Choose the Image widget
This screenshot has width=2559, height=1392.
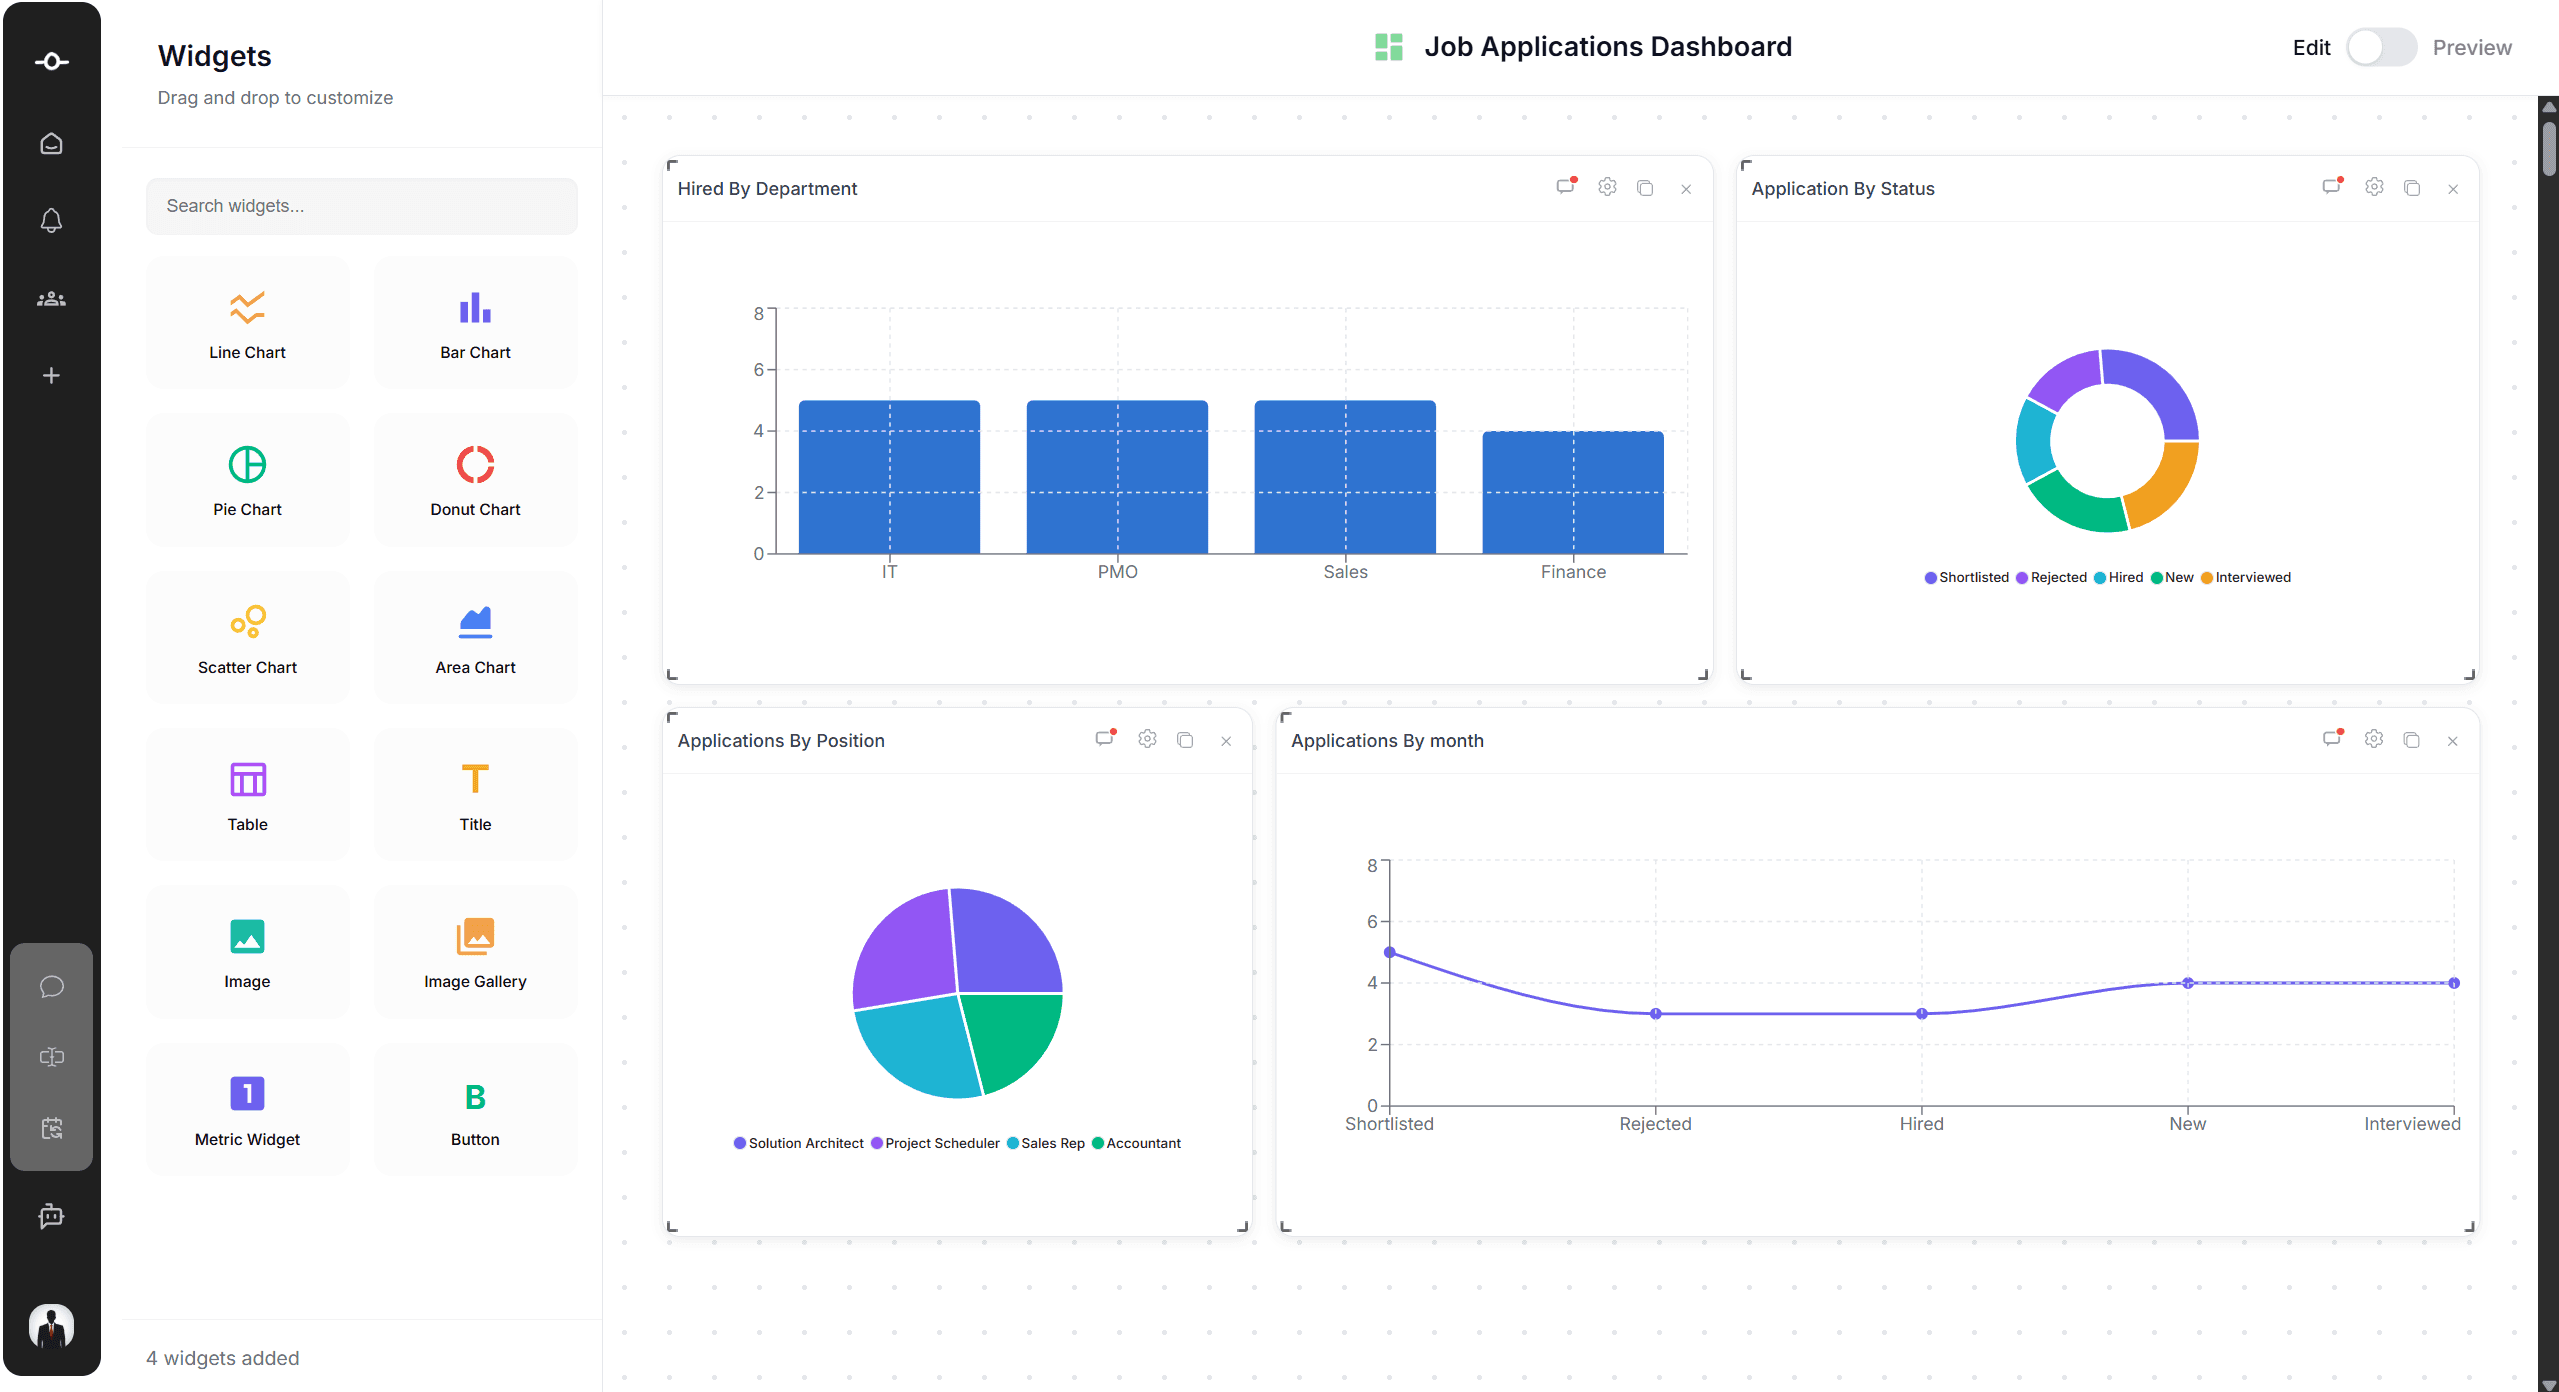point(247,952)
